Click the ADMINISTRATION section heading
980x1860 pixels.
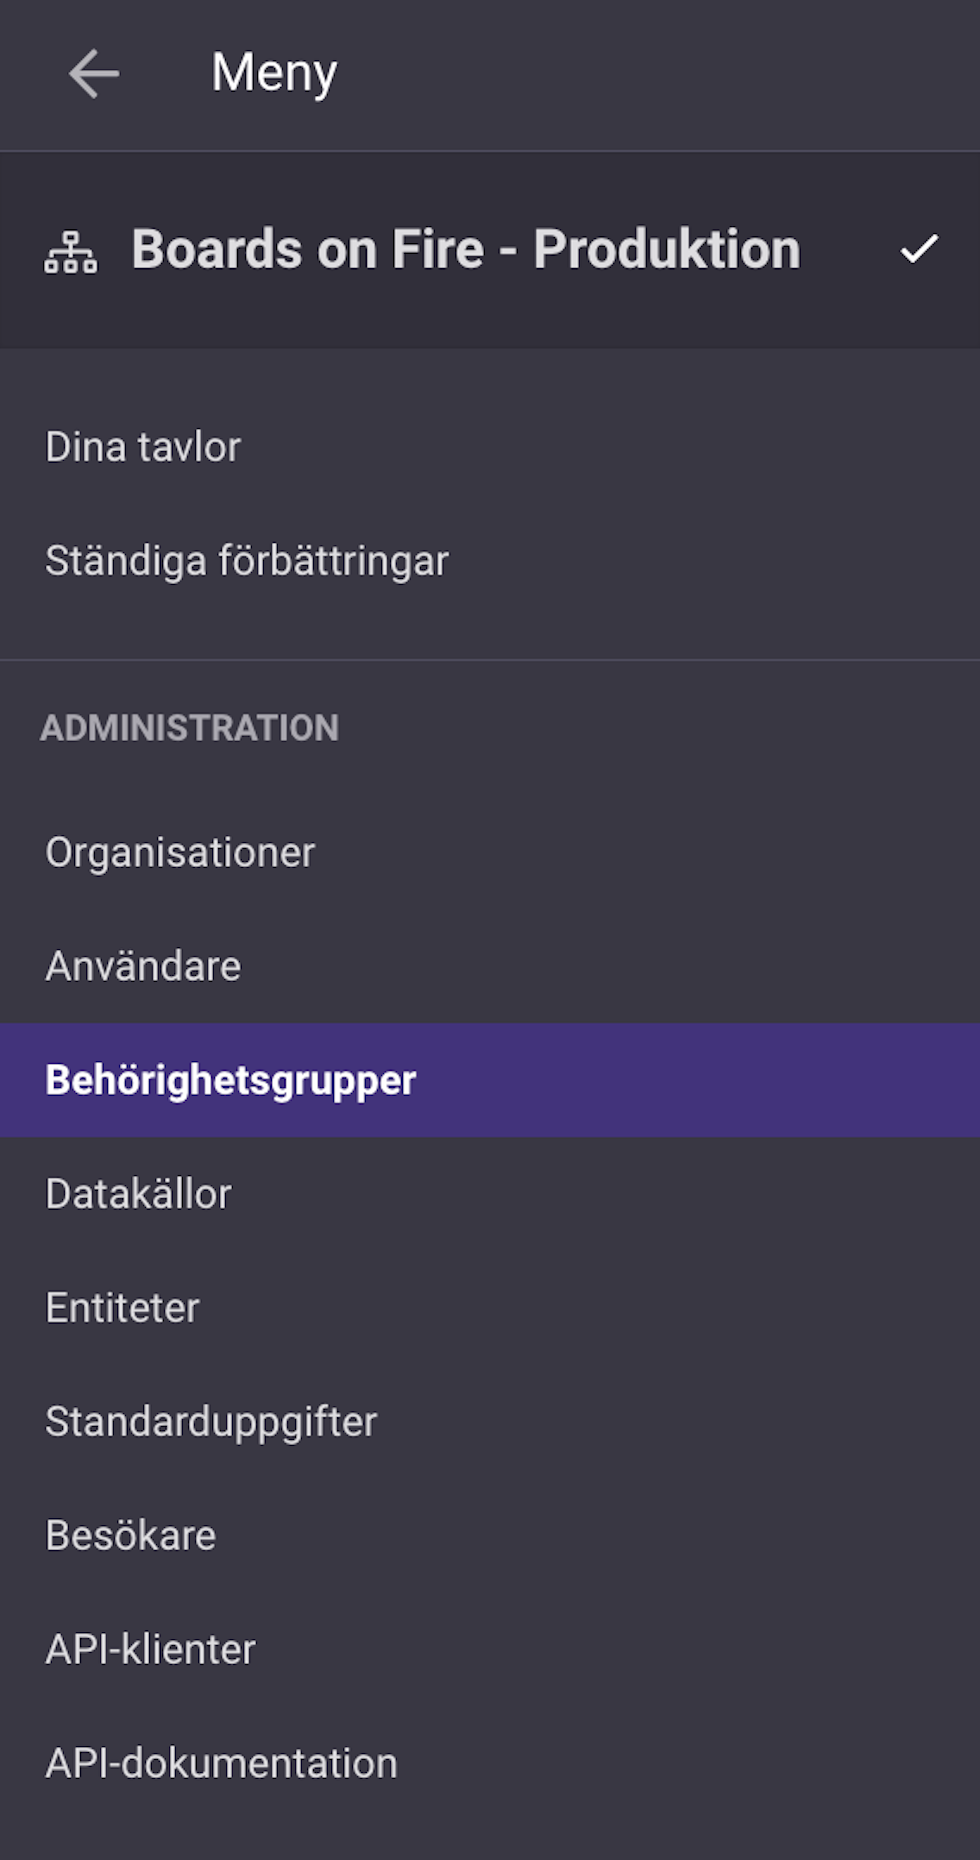tap(190, 728)
